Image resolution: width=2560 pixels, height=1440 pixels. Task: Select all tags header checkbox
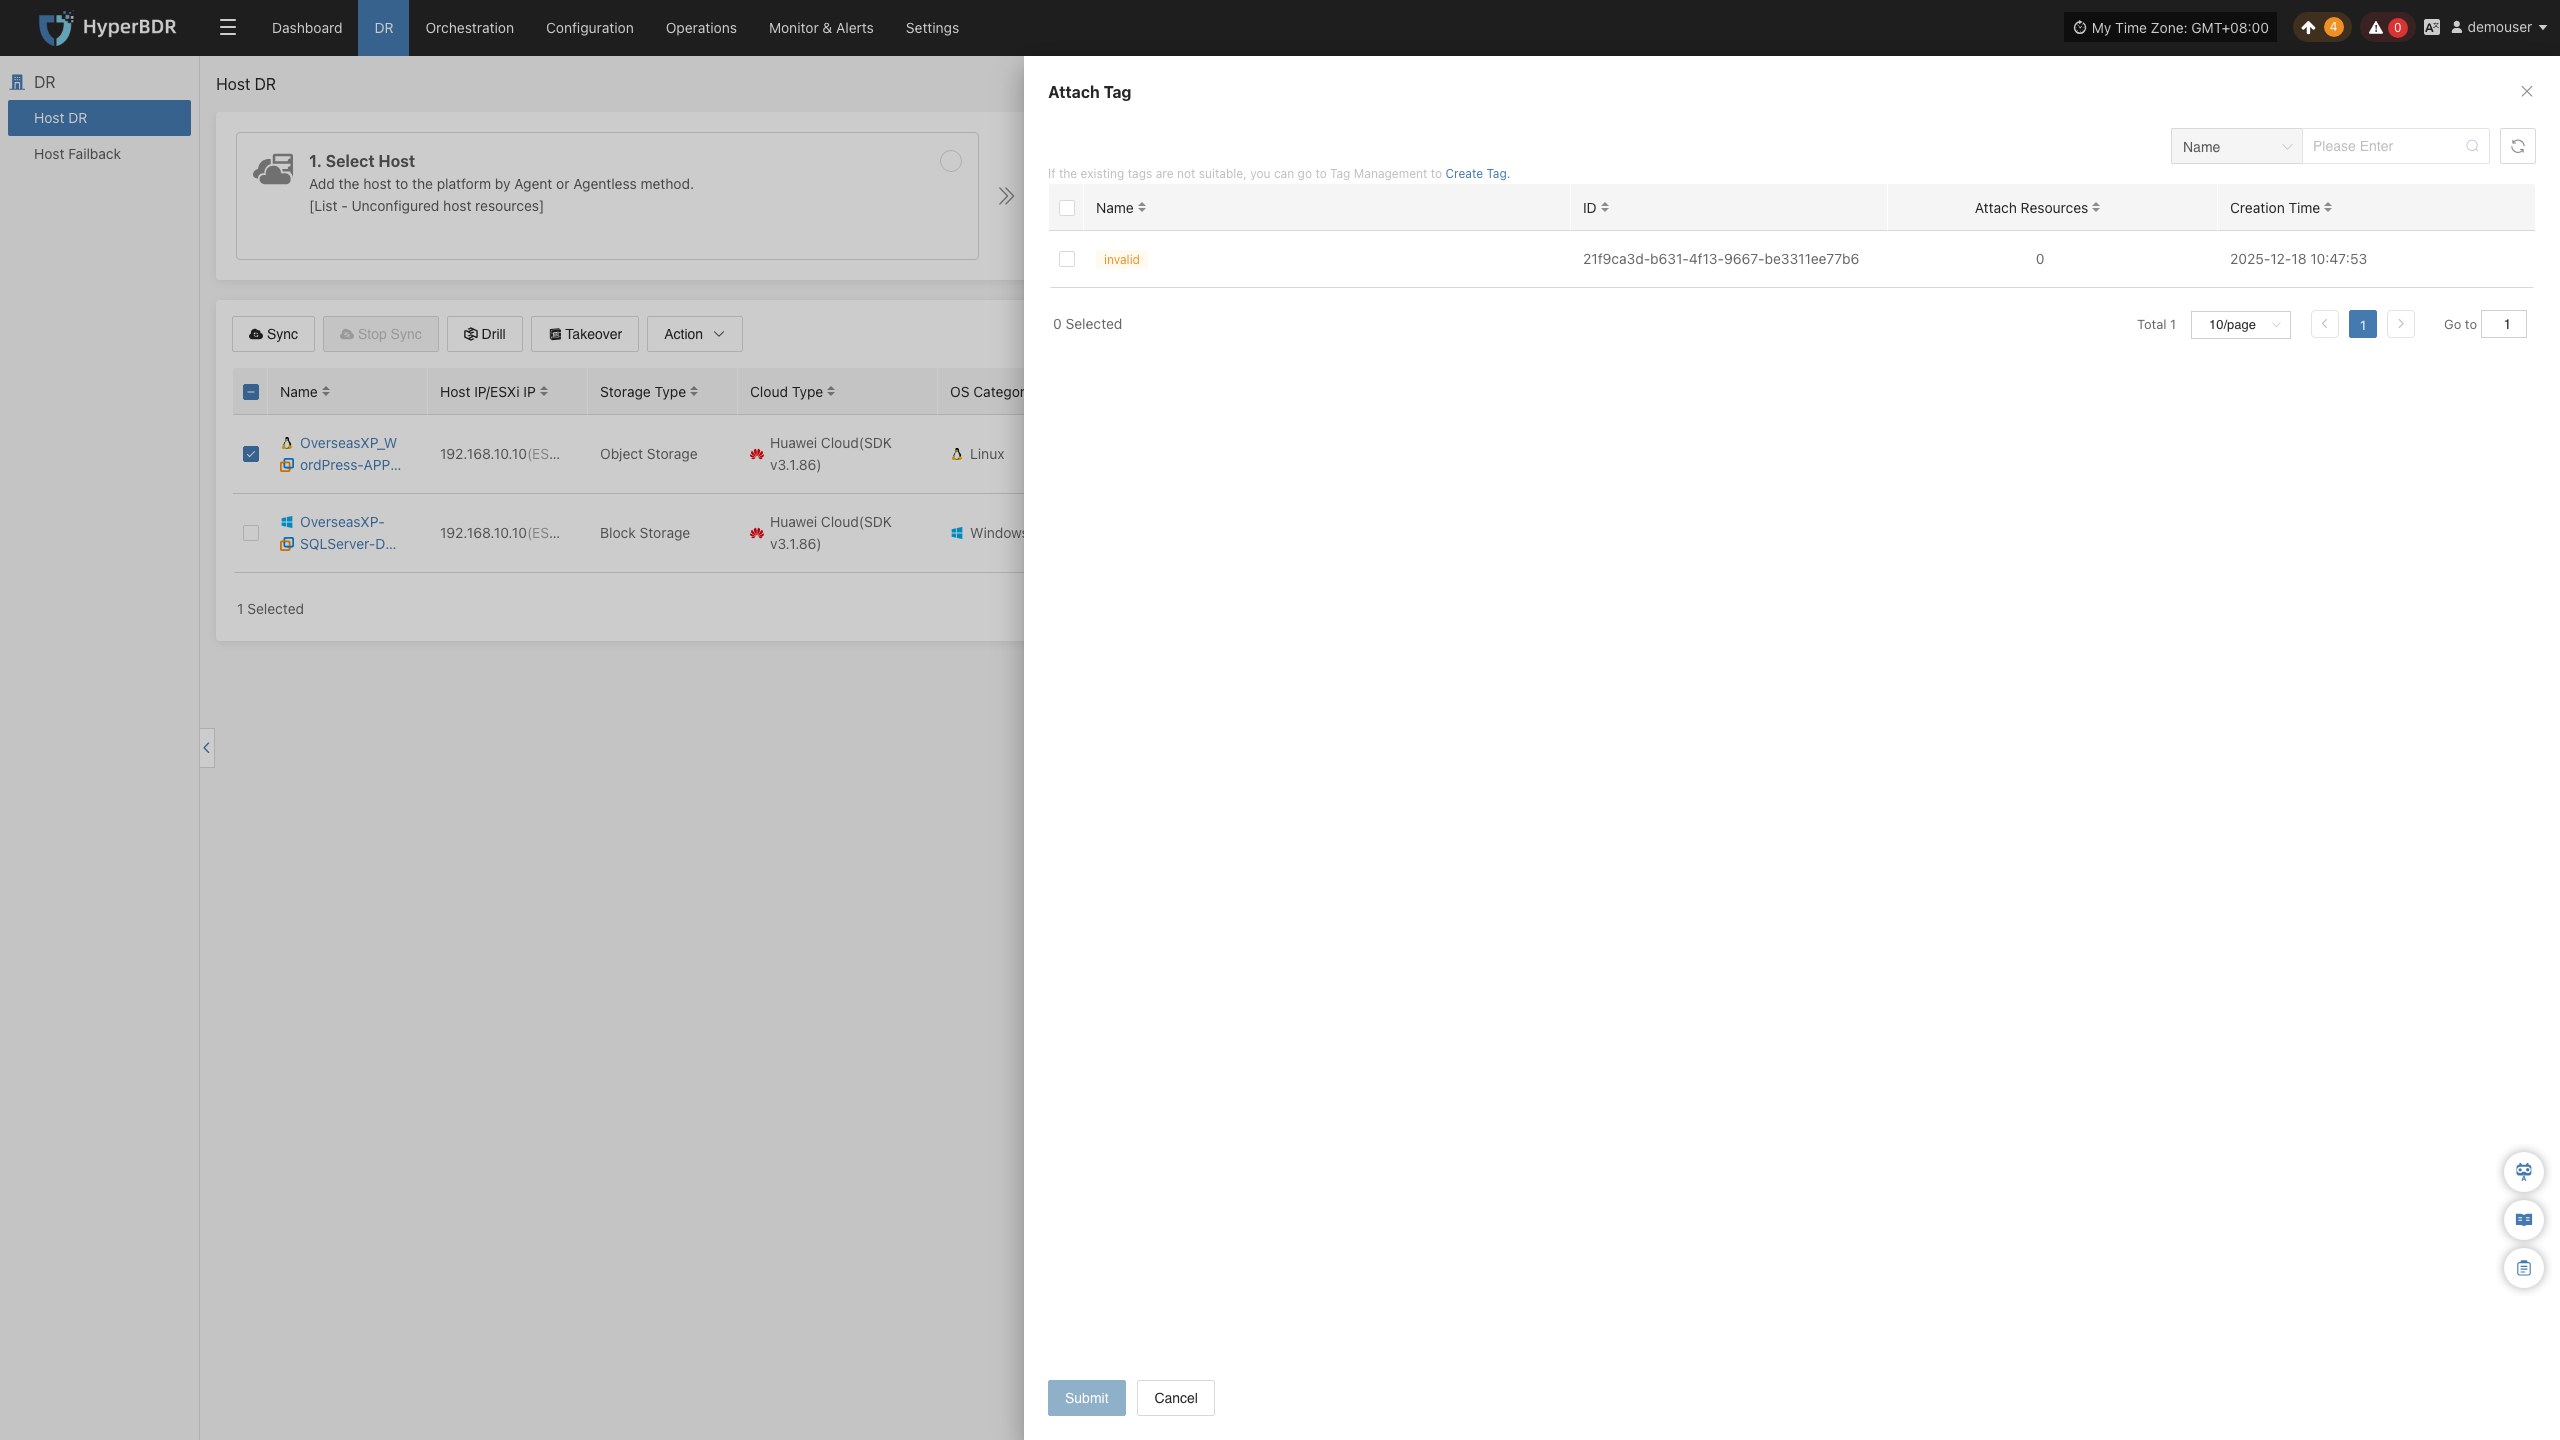point(1067,208)
